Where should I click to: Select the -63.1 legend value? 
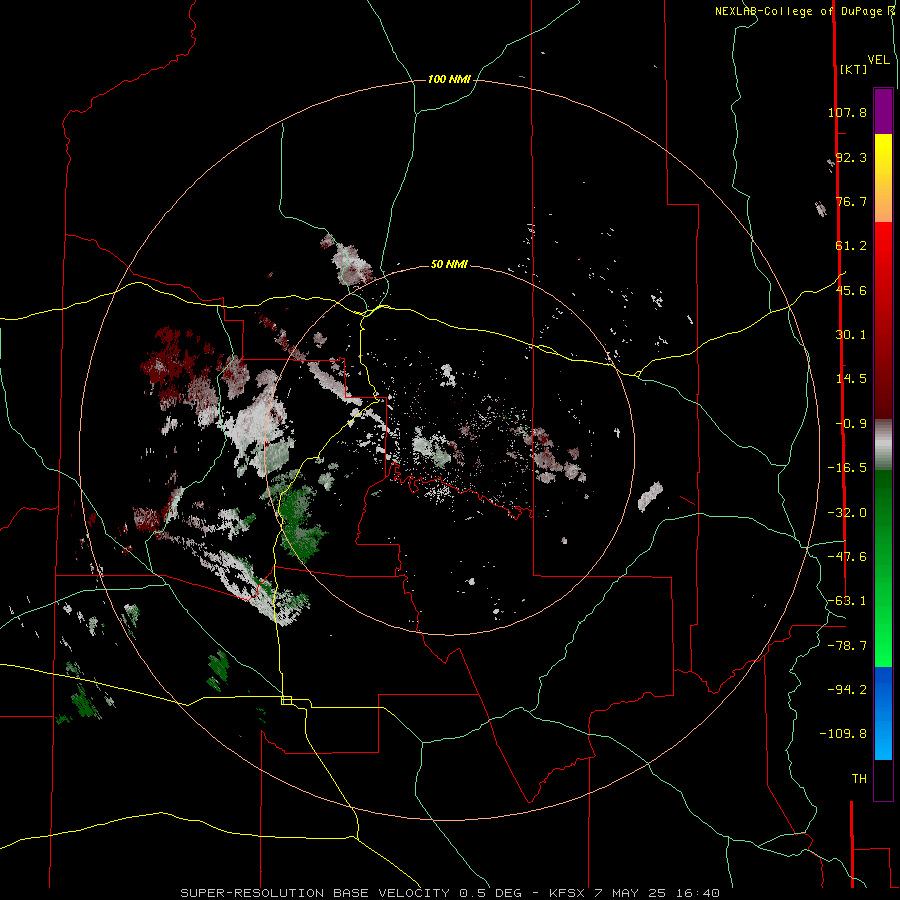point(847,601)
